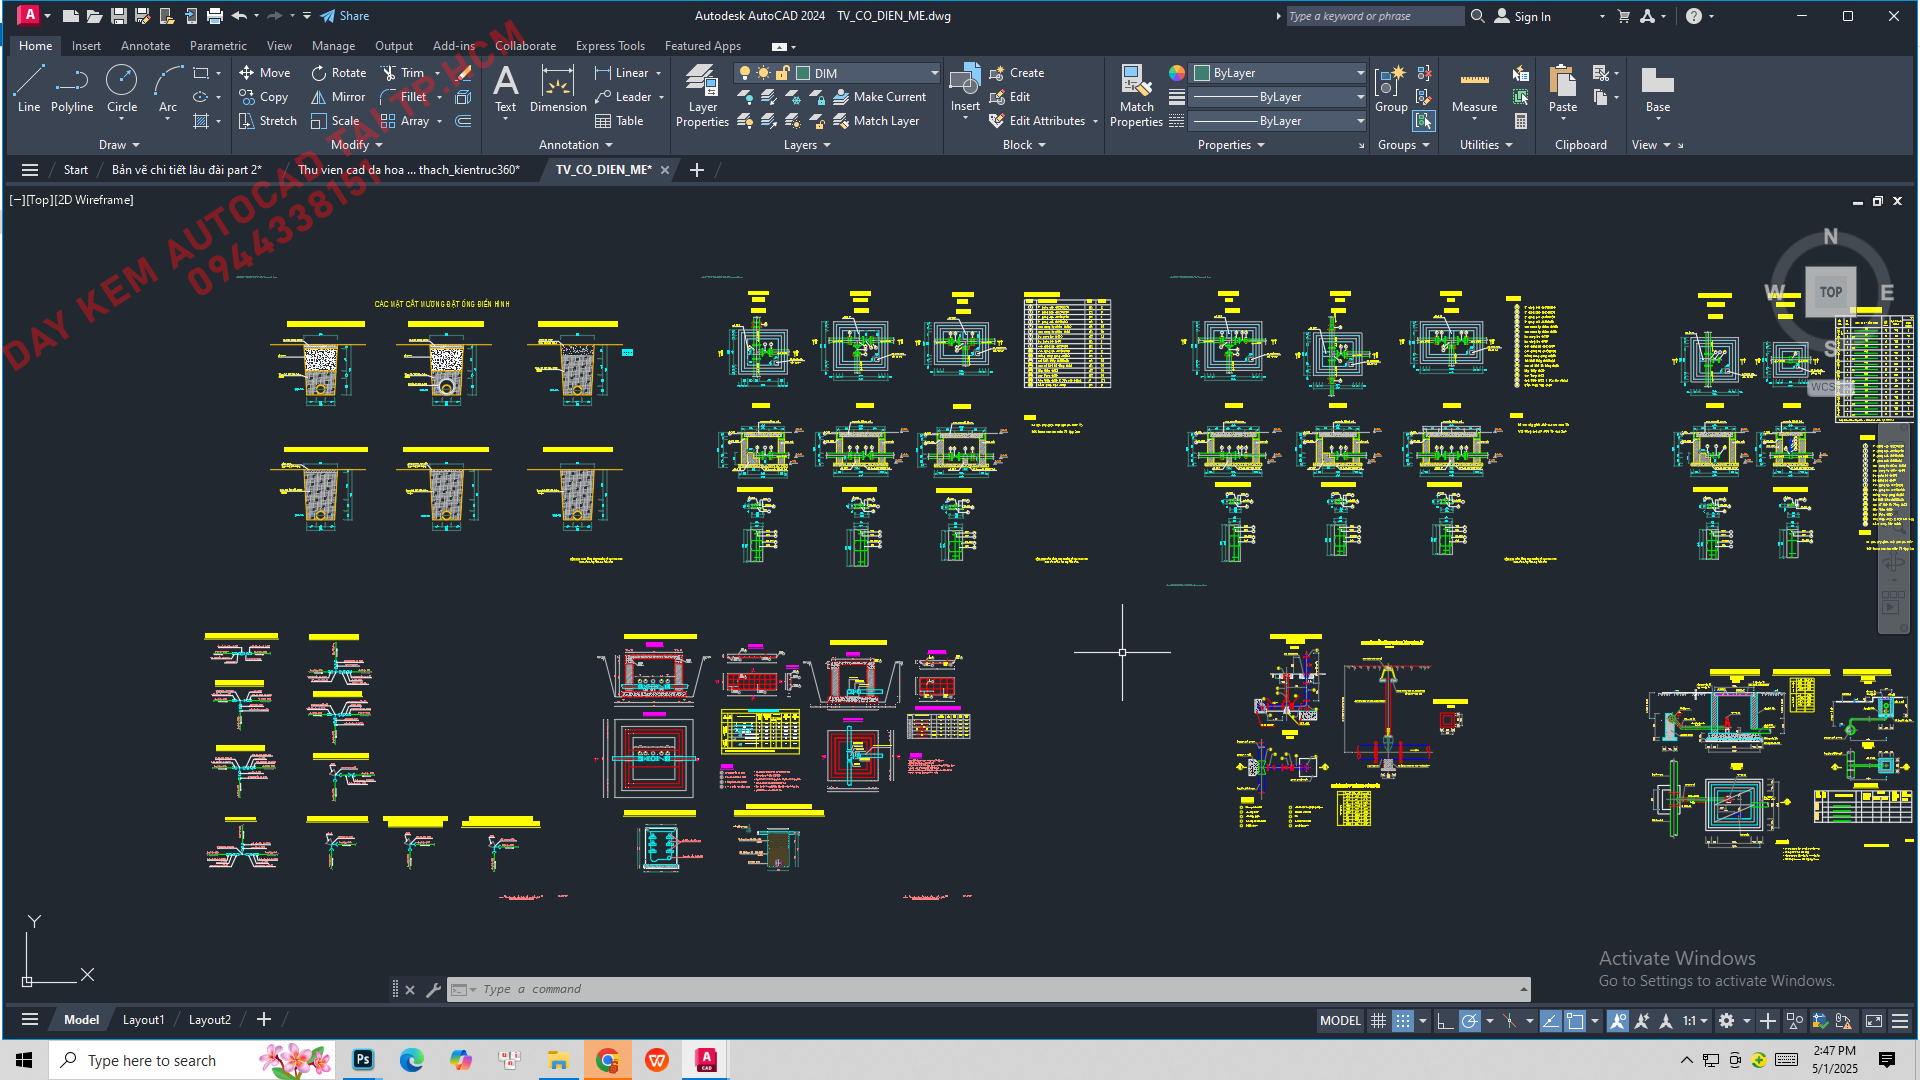Click the DIM layer color swatch
This screenshot has width=1920, height=1080.
[803, 73]
